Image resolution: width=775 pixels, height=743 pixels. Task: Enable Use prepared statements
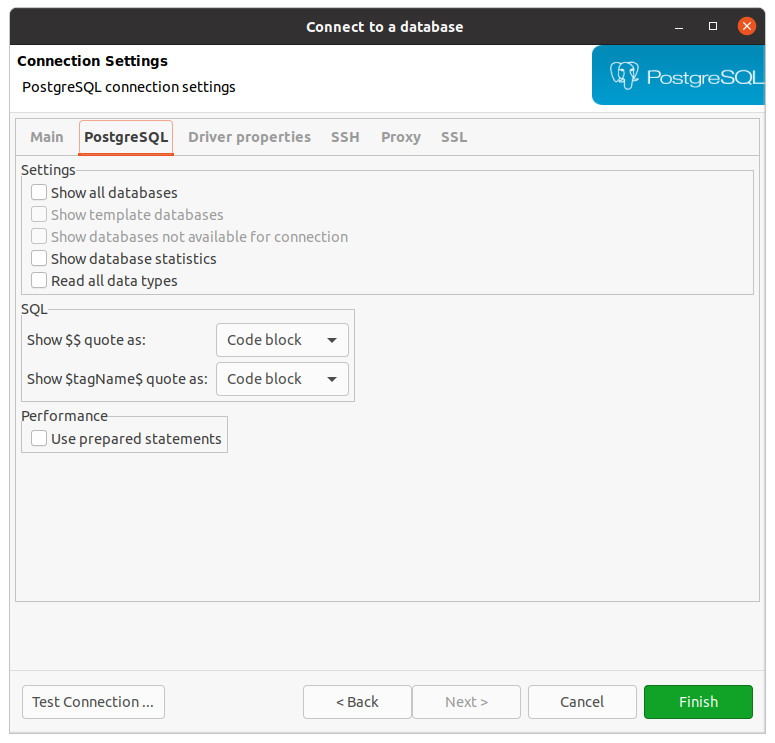coord(39,439)
